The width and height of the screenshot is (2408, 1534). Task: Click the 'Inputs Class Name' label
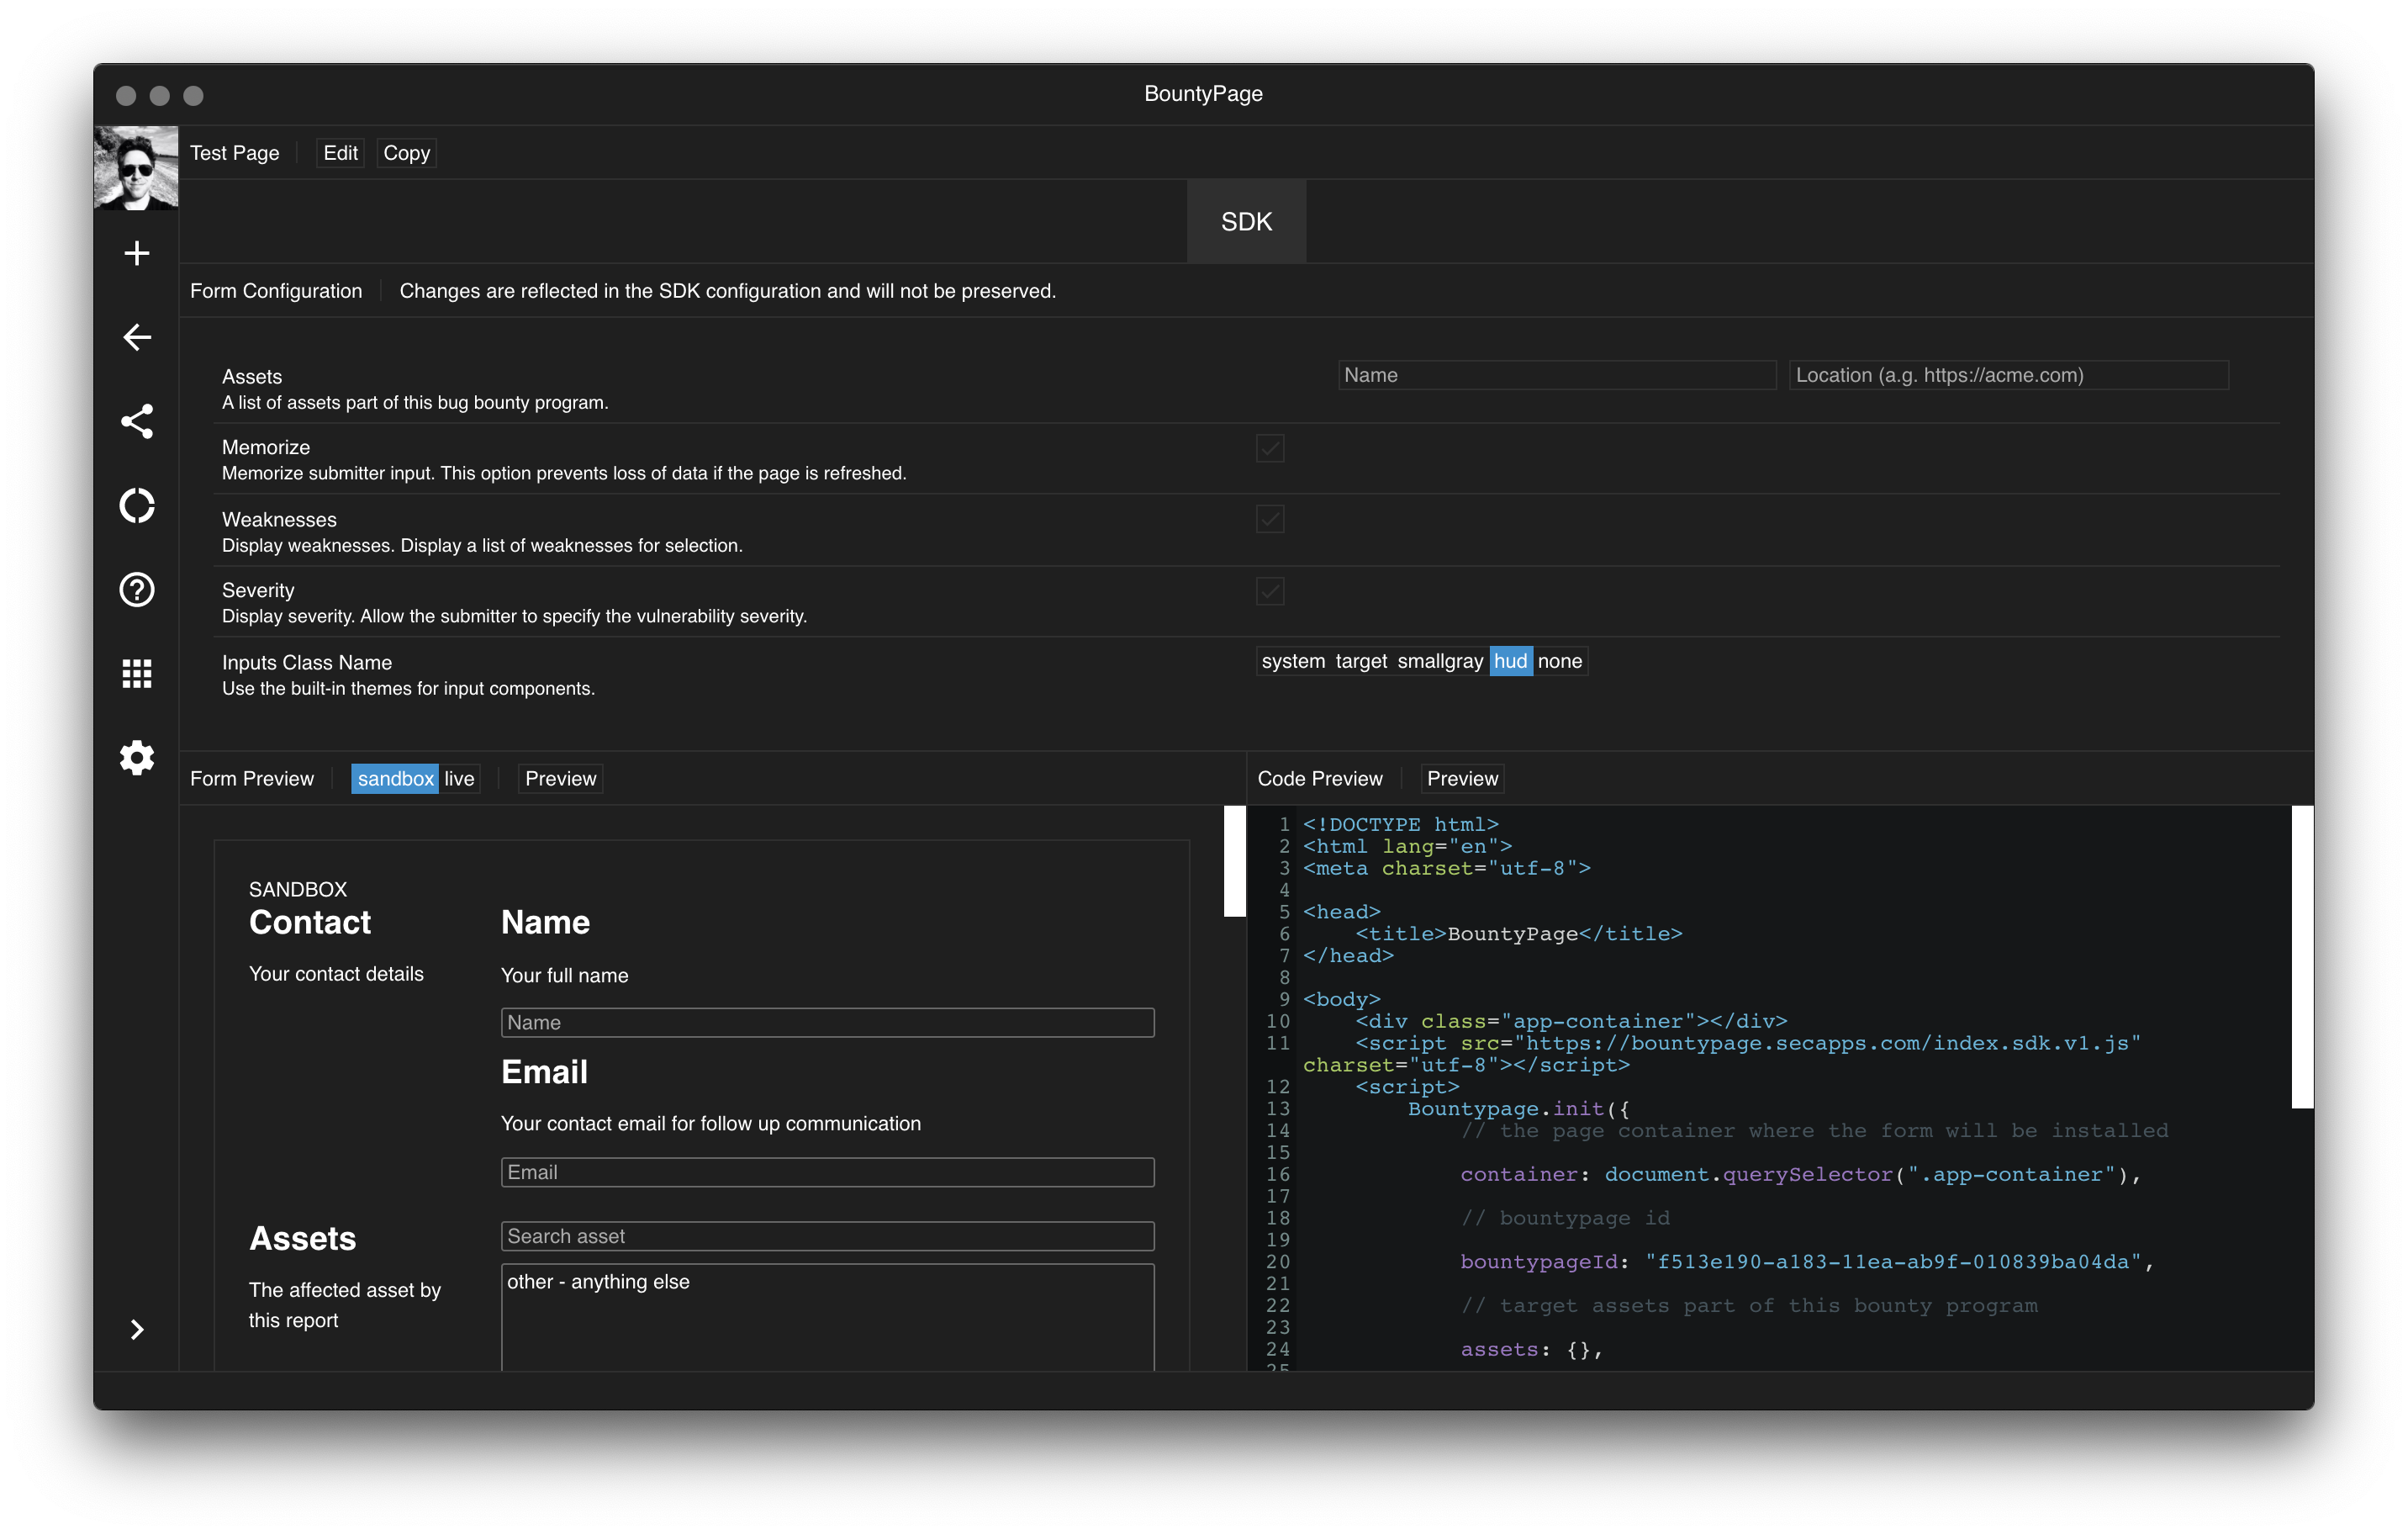click(x=306, y=662)
